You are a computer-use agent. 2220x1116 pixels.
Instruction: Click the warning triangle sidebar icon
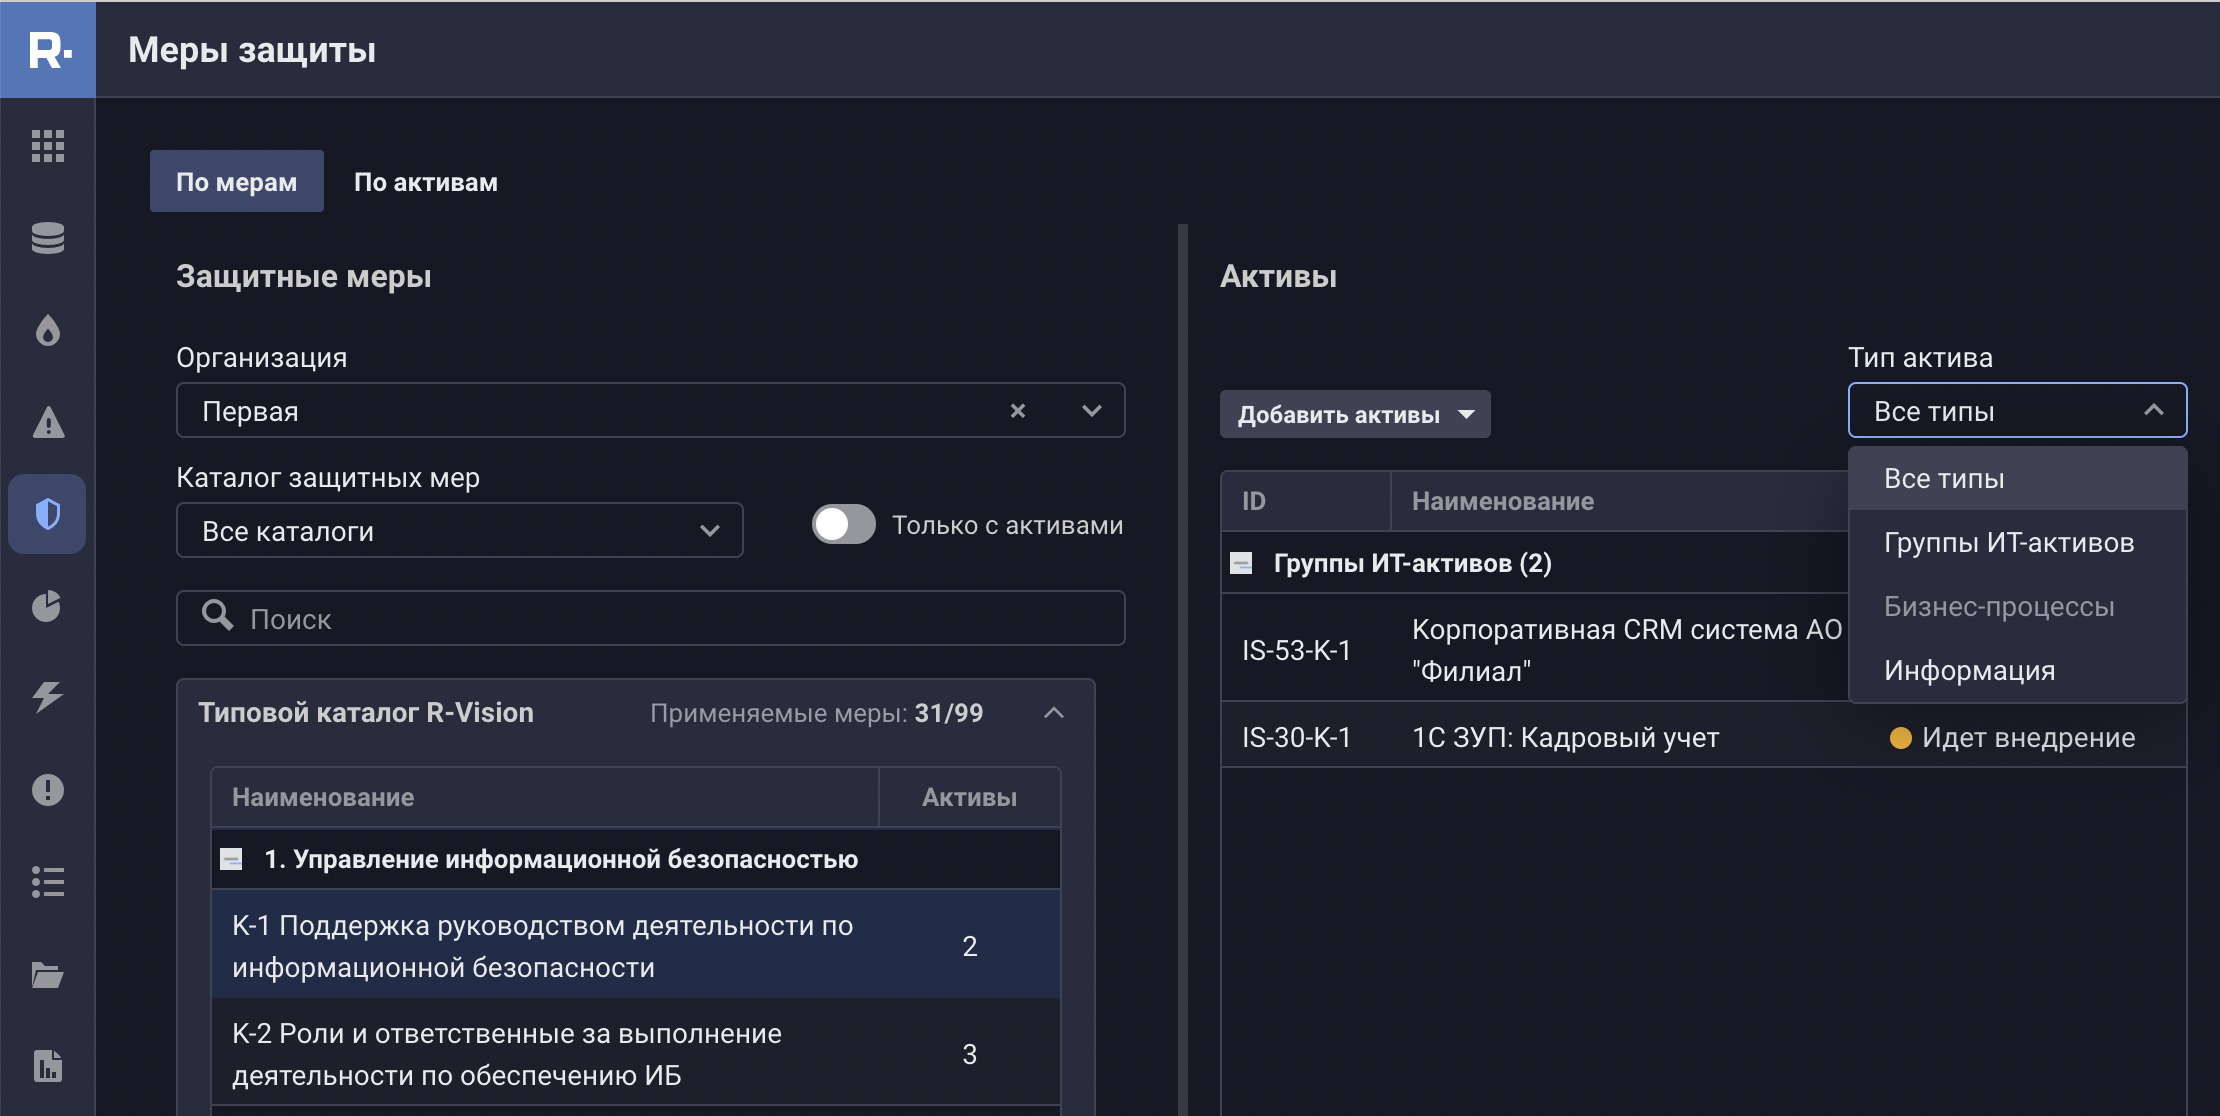tap(48, 423)
